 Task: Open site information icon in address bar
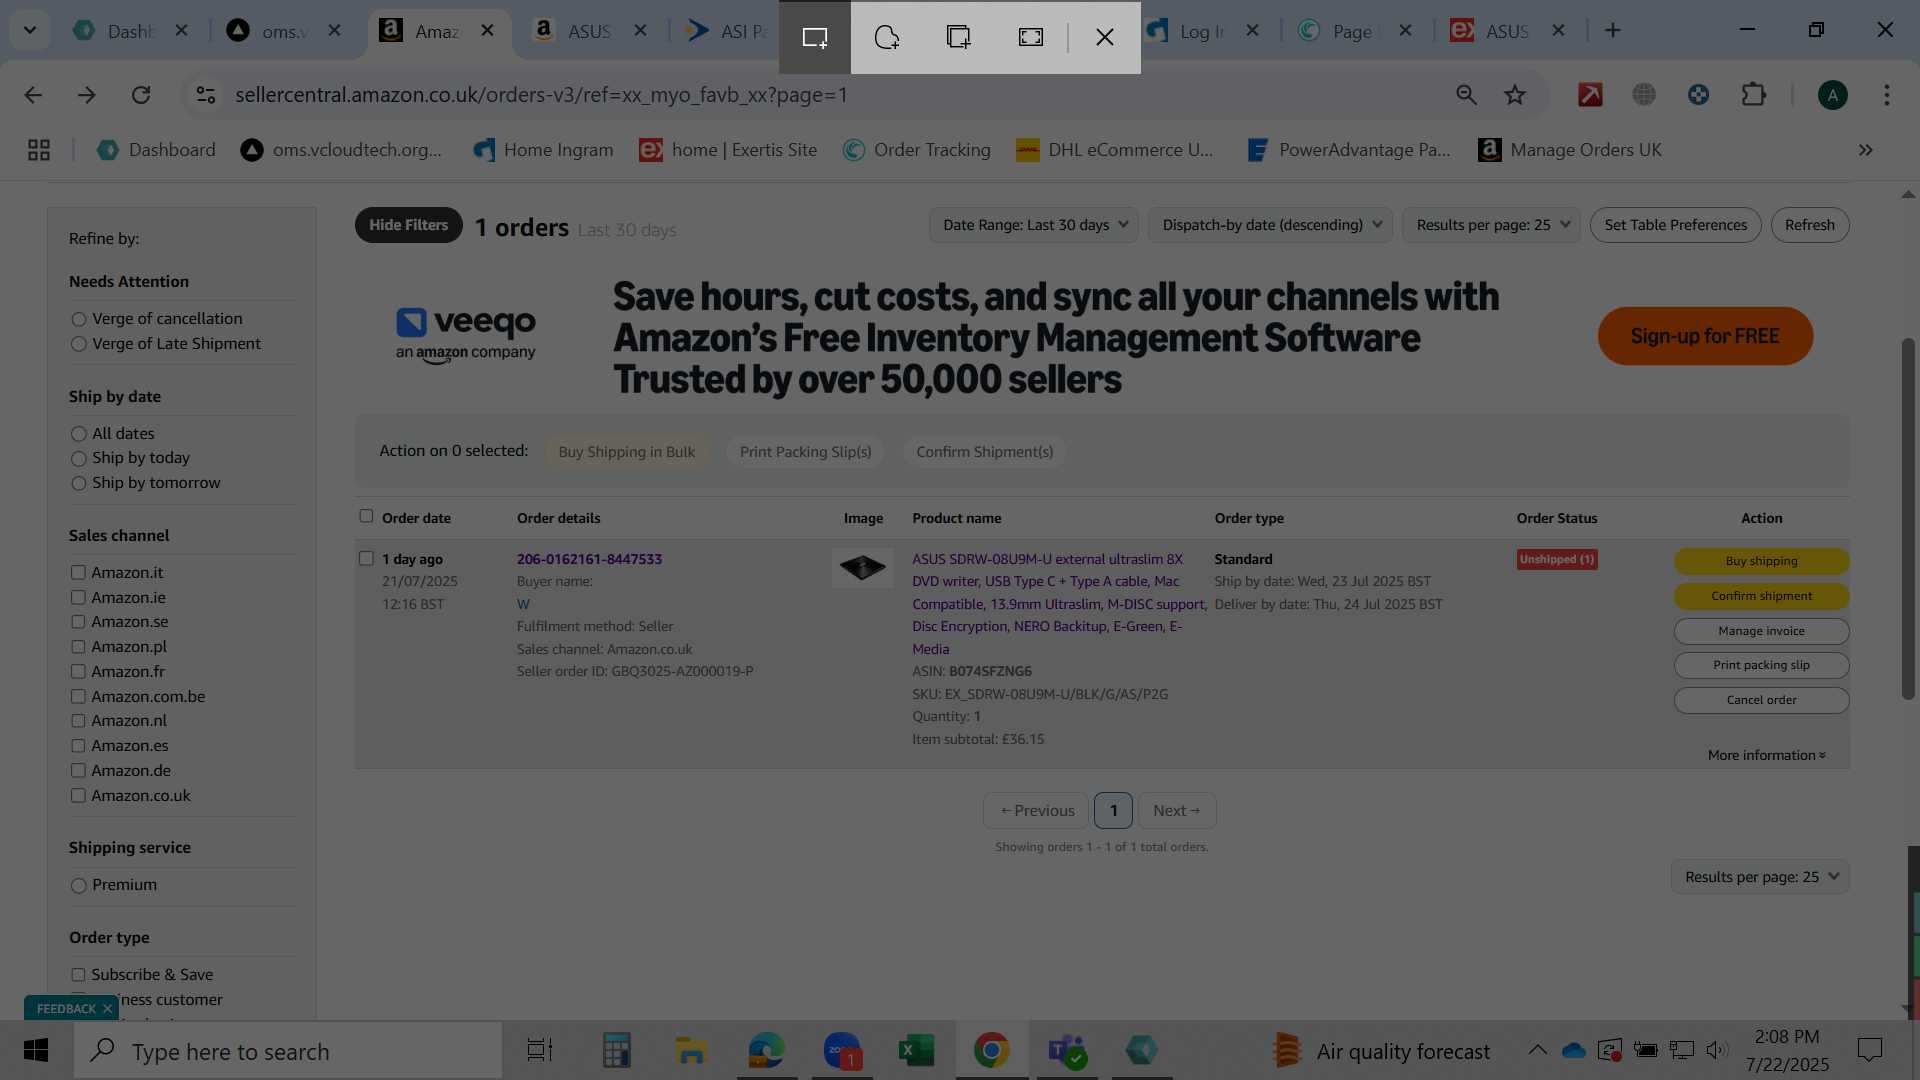click(x=206, y=95)
